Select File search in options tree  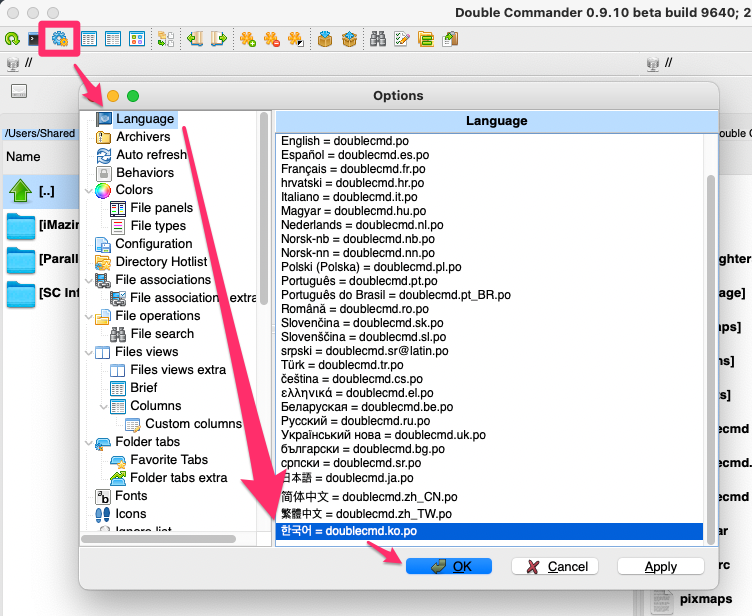(x=162, y=333)
